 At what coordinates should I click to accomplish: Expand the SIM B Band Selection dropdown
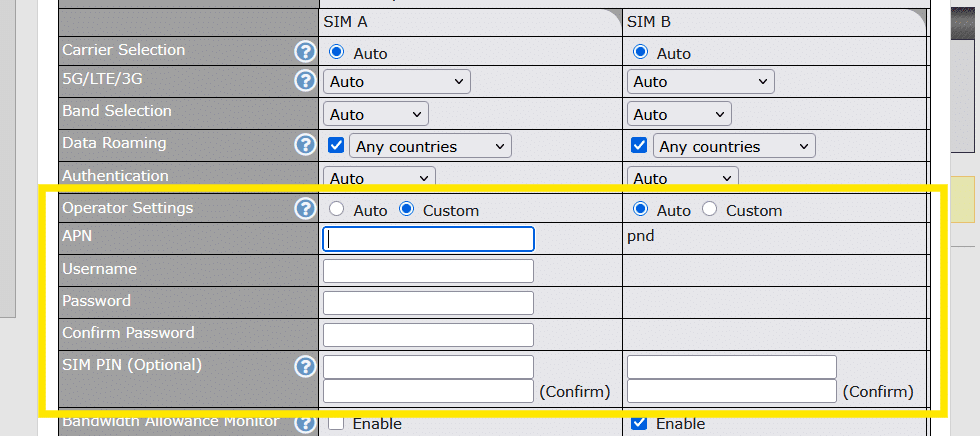[x=679, y=114]
